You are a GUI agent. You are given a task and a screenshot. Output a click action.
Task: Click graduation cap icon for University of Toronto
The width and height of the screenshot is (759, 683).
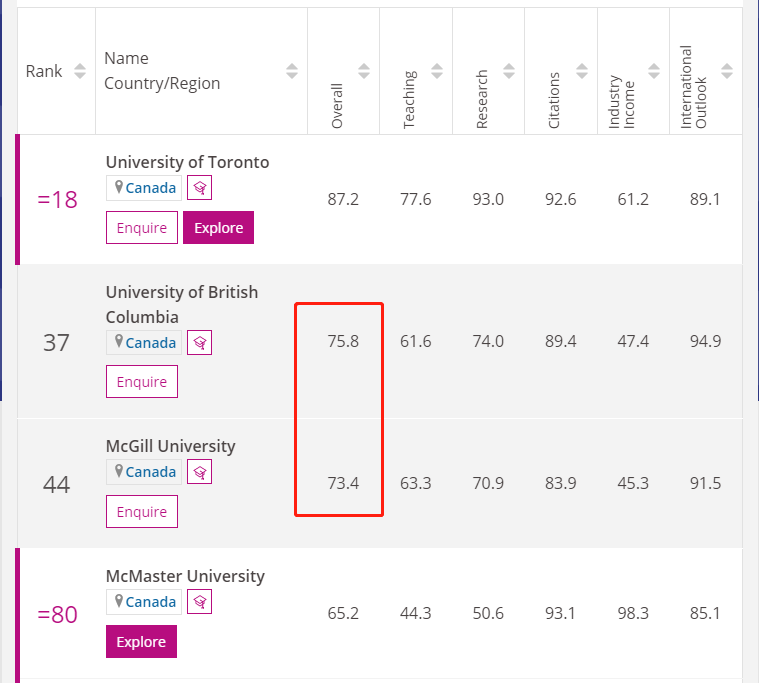[199, 187]
